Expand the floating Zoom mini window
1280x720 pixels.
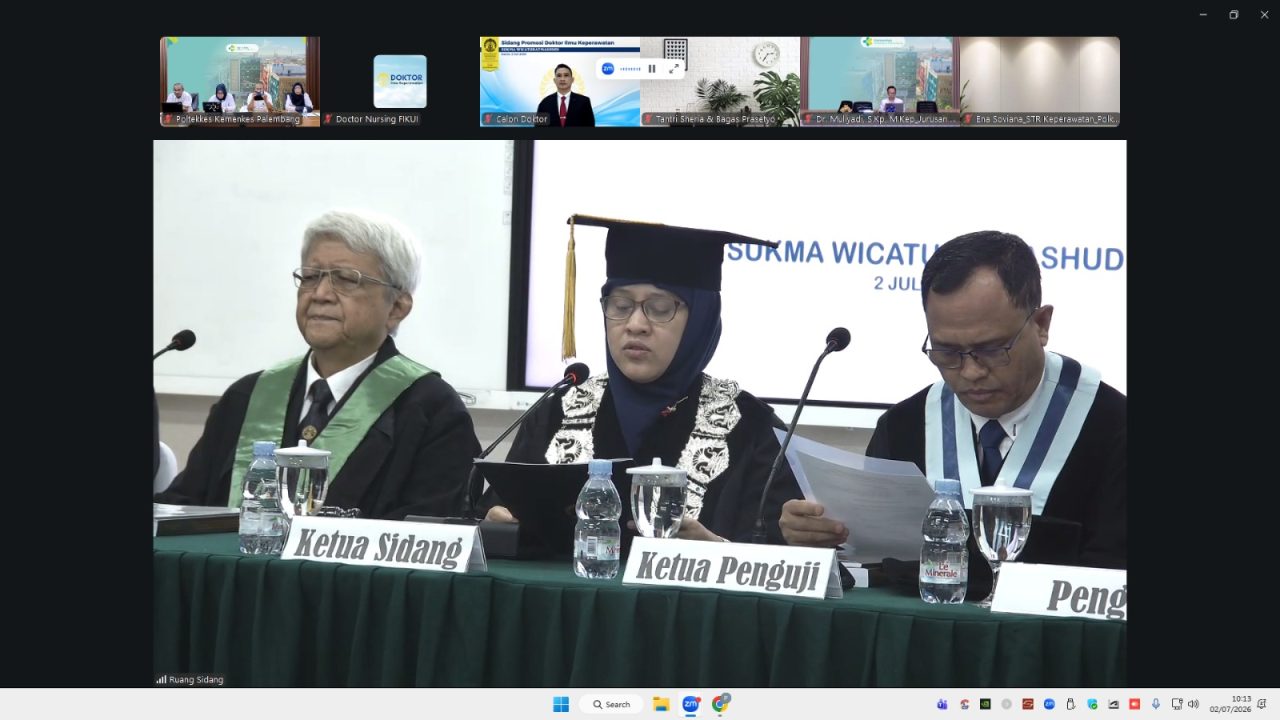pyautogui.click(x=674, y=68)
